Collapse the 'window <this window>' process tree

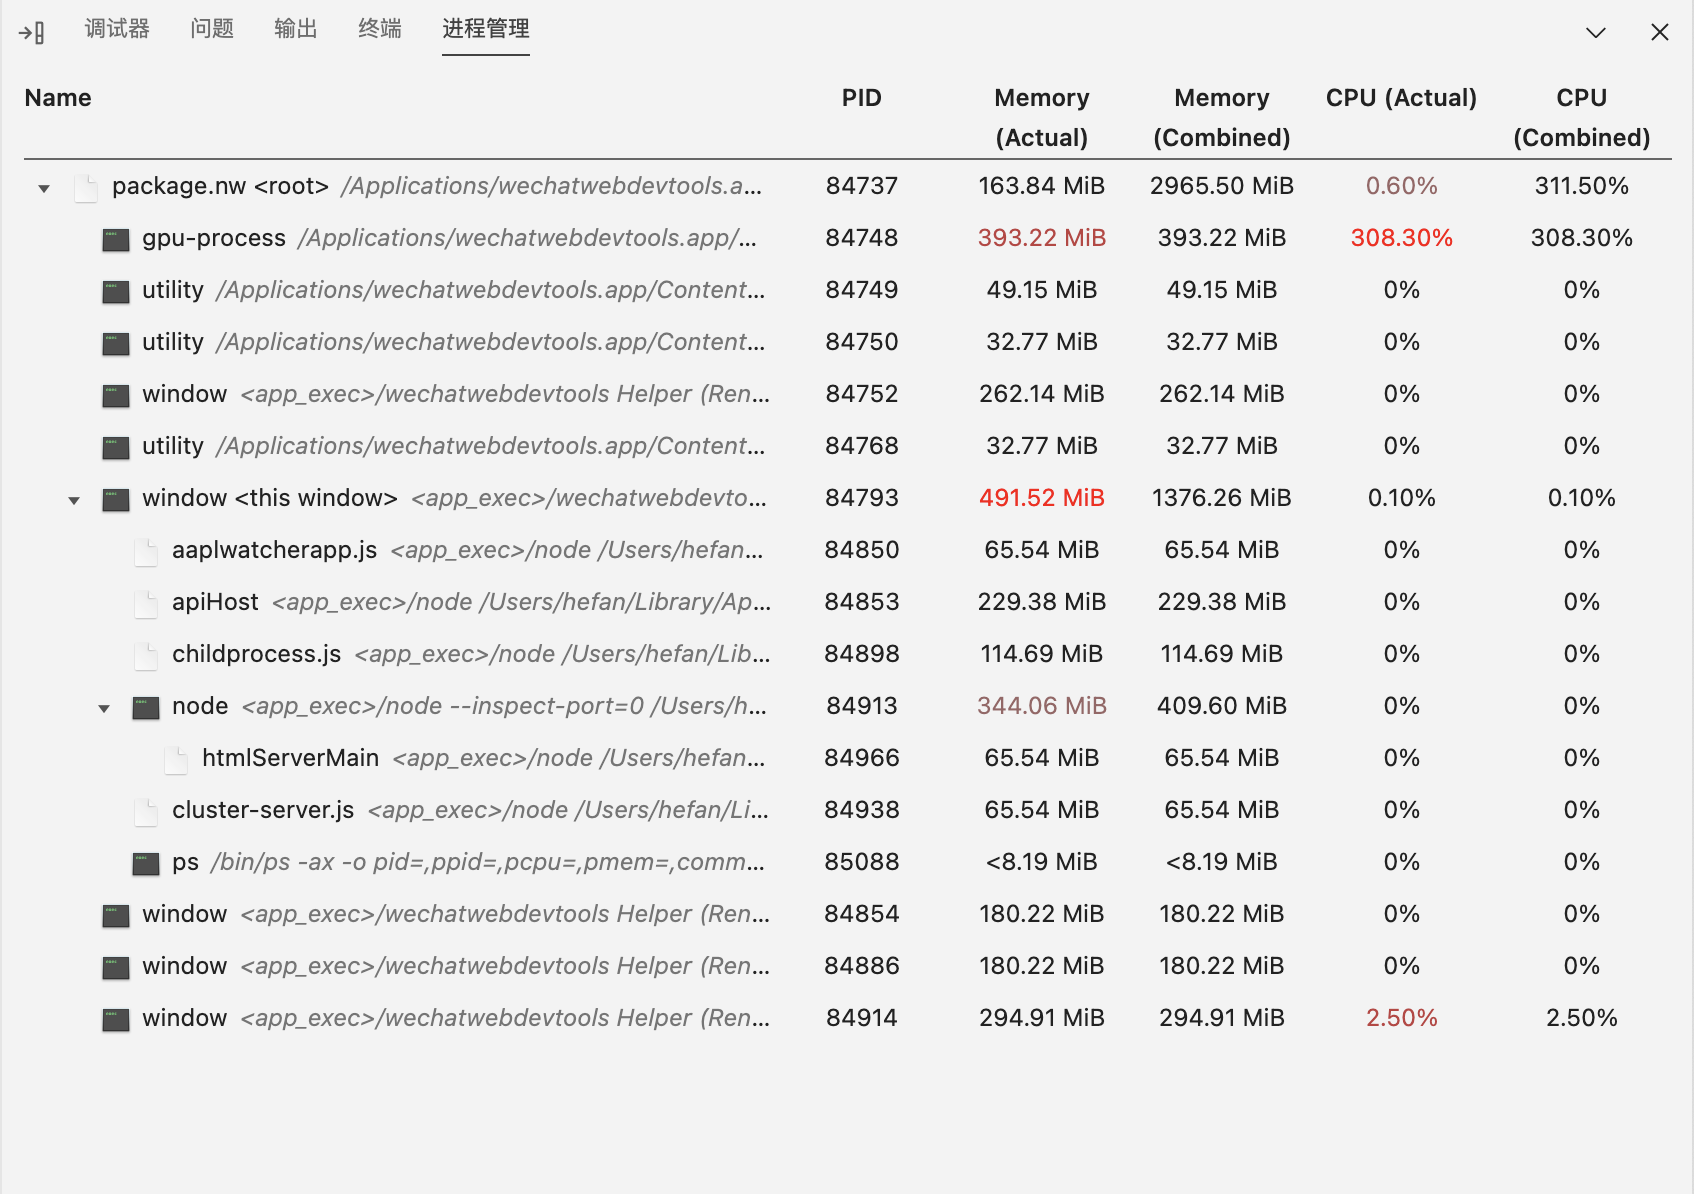tap(74, 500)
